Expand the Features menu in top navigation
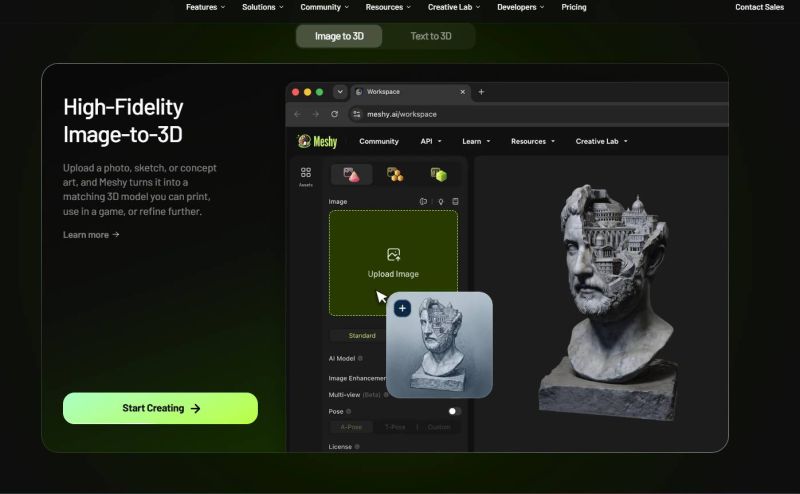The width and height of the screenshot is (800, 494). point(205,7)
